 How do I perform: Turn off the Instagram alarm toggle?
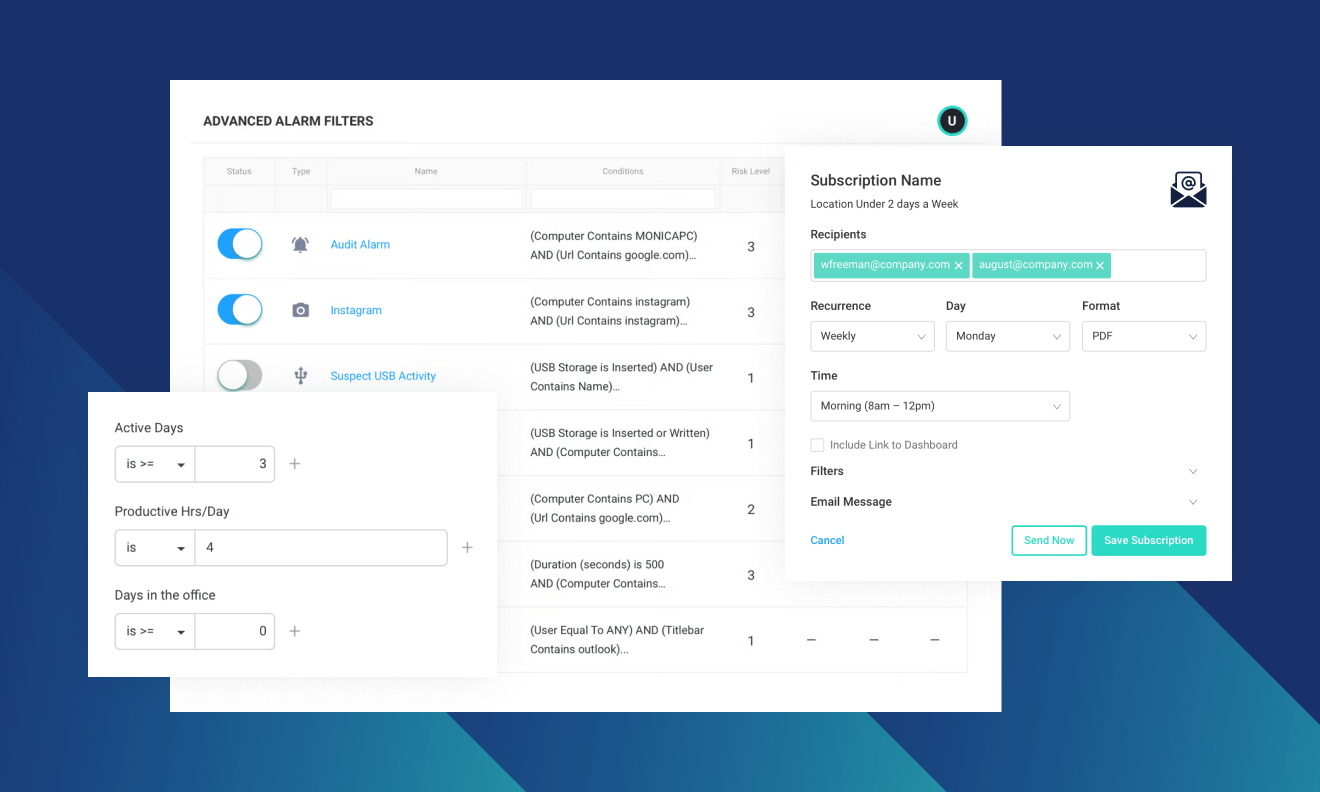click(240, 310)
